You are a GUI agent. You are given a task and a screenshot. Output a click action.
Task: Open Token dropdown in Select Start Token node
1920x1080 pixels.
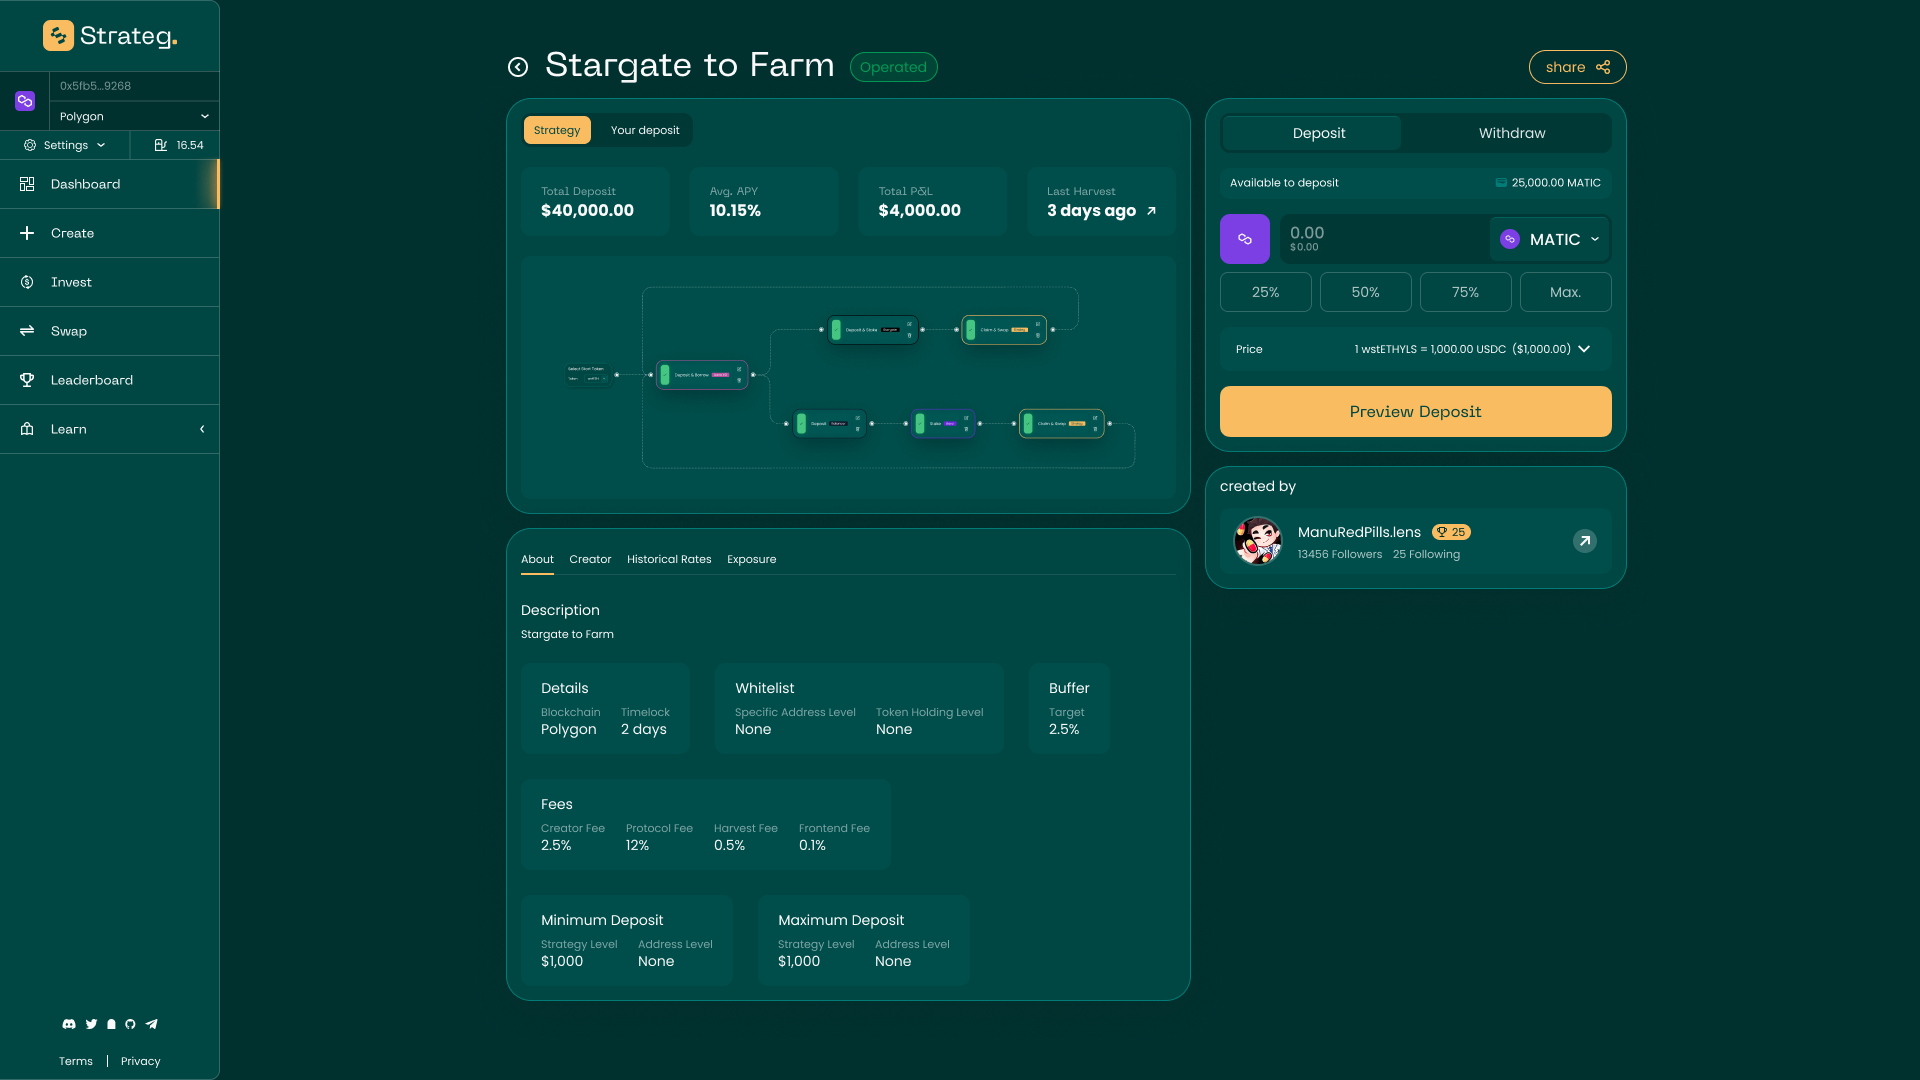pyautogui.click(x=596, y=379)
